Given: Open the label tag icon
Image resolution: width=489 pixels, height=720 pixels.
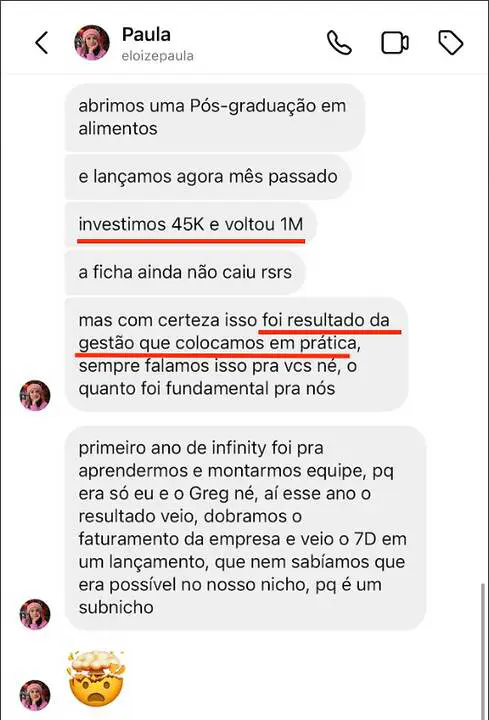Looking at the screenshot, I should (450, 43).
